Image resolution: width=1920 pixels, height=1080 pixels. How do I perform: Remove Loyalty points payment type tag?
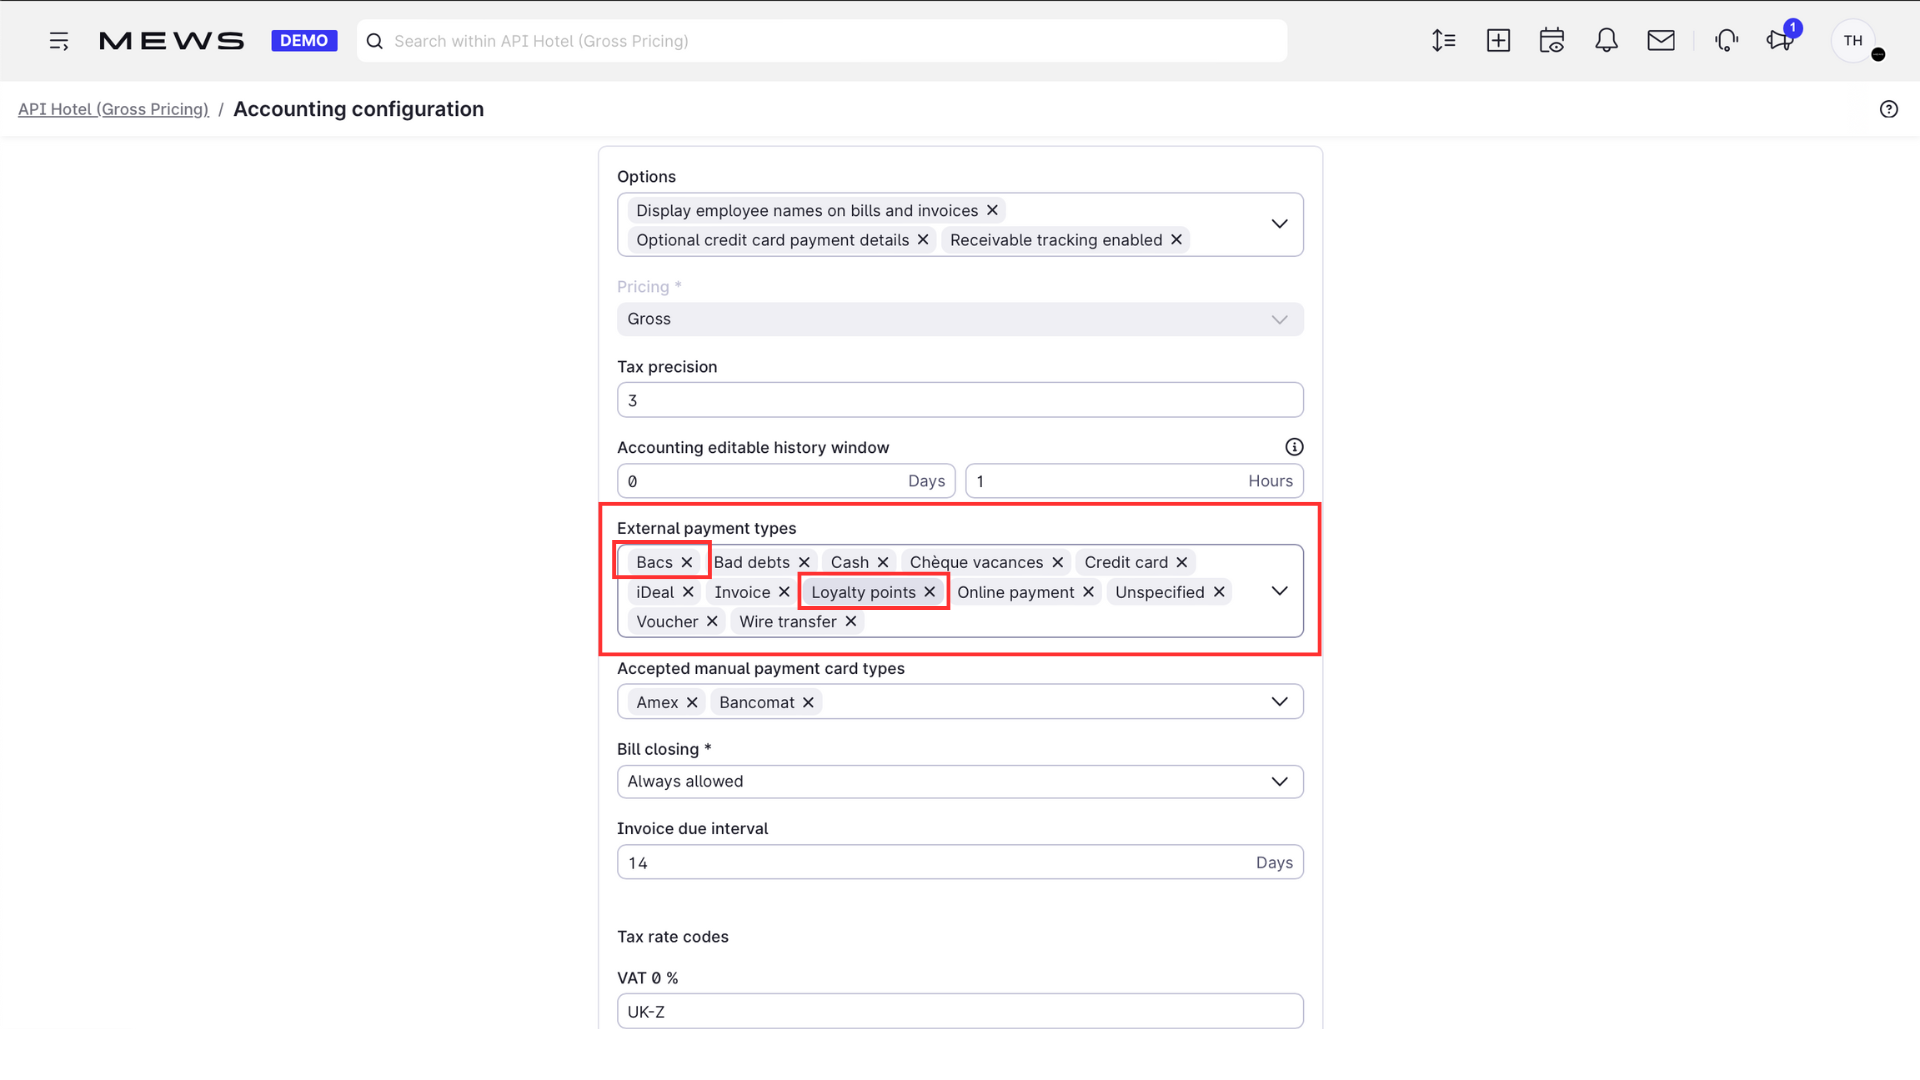click(930, 592)
